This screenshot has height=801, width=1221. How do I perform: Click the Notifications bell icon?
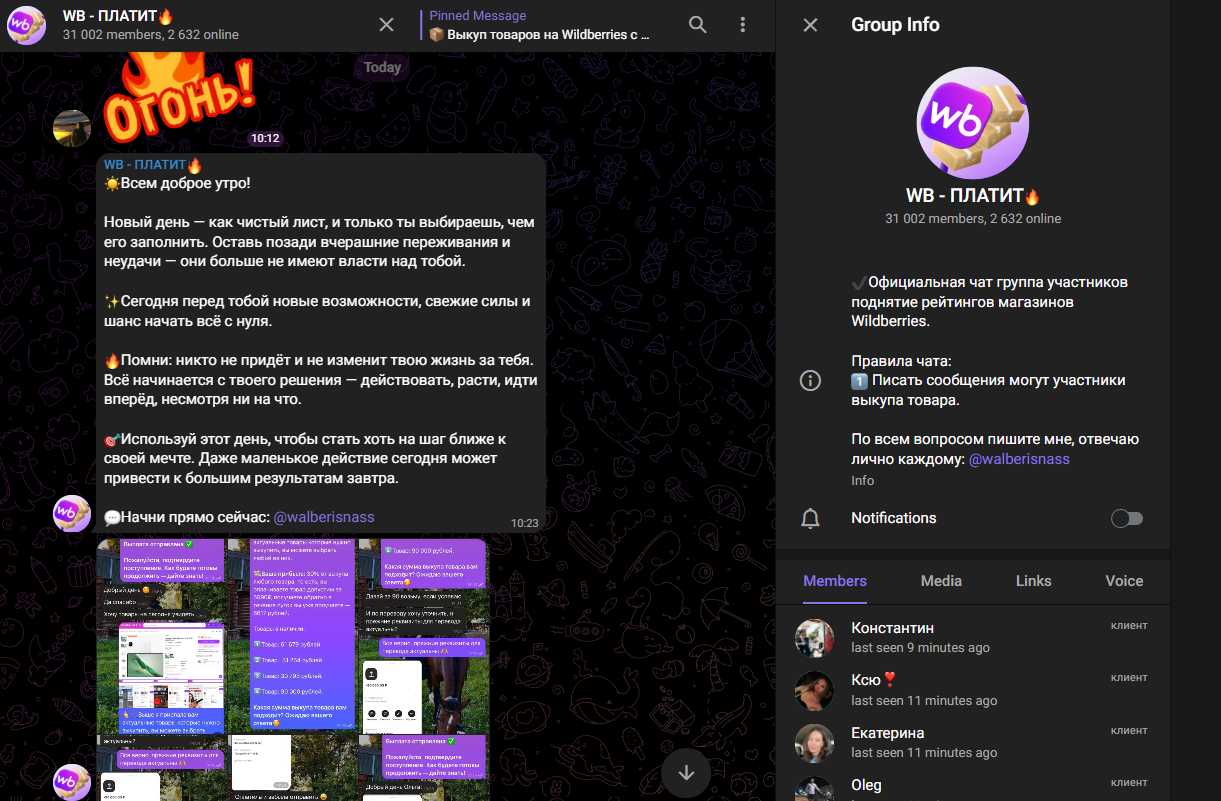811,518
